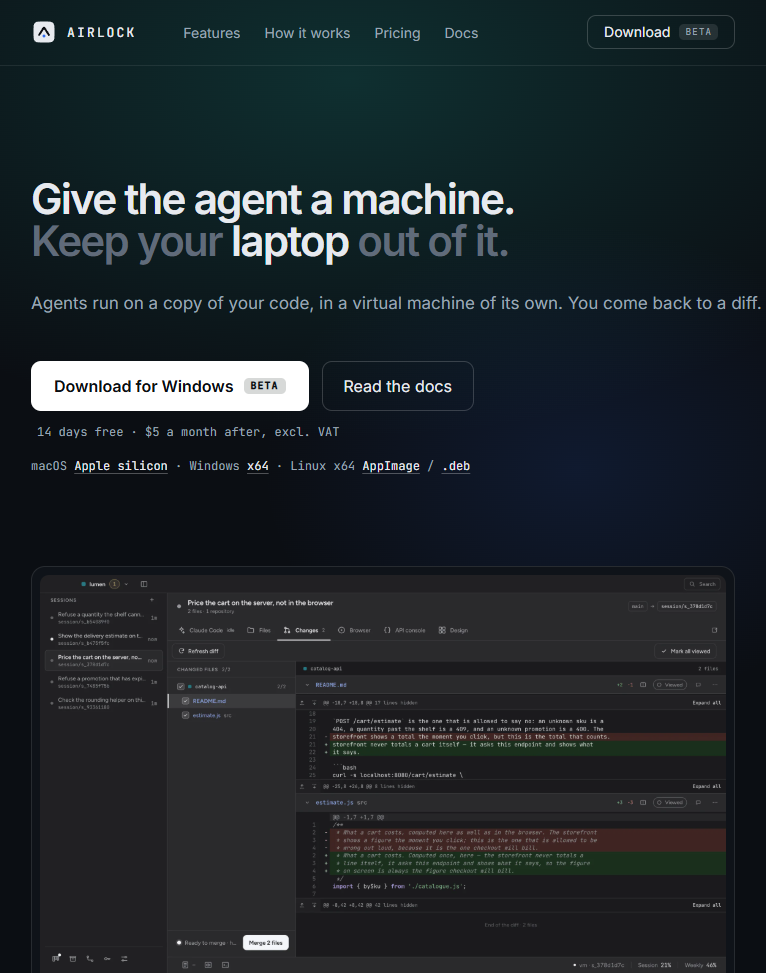Click the Download BETA button in header
The height and width of the screenshot is (973, 766).
tap(660, 32)
